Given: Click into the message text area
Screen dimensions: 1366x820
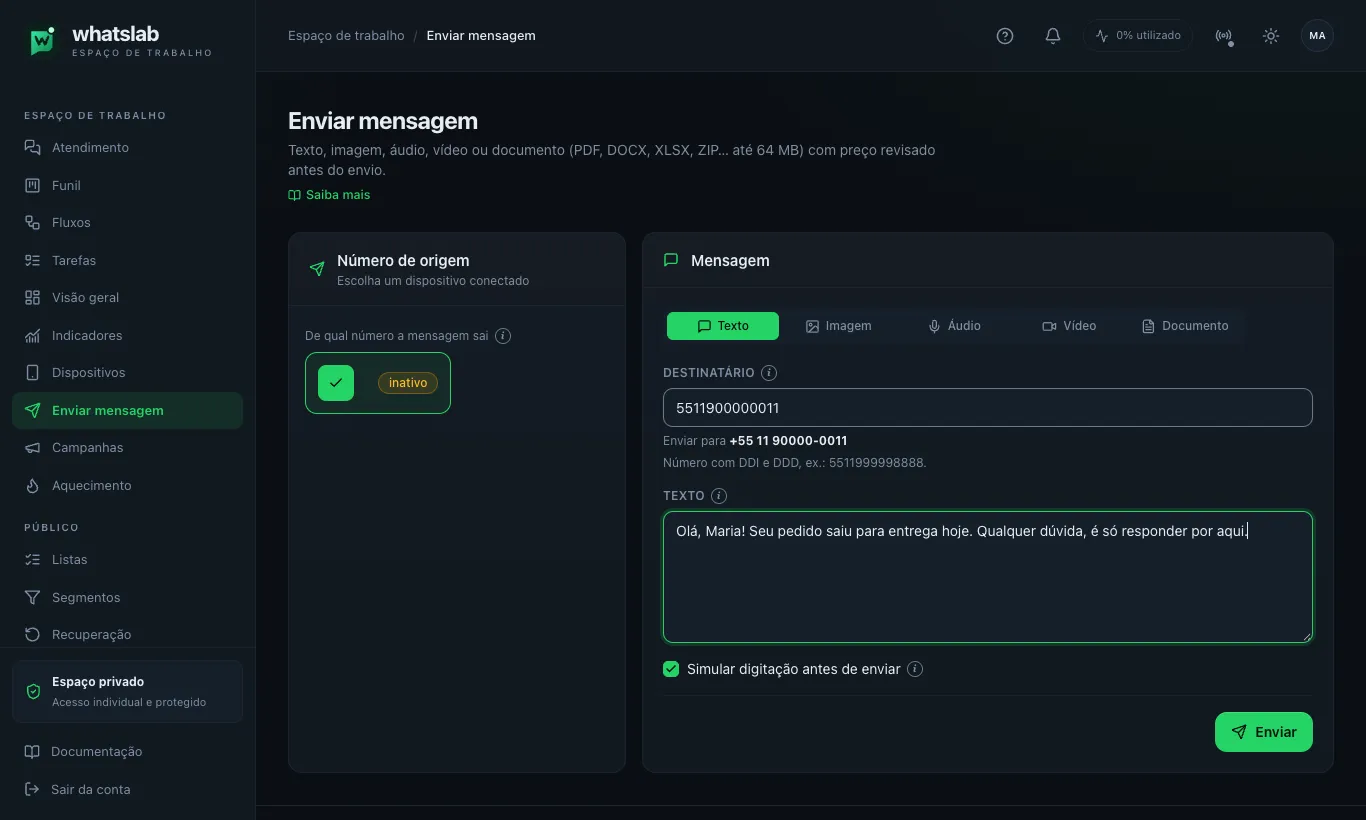Looking at the screenshot, I should point(988,577).
